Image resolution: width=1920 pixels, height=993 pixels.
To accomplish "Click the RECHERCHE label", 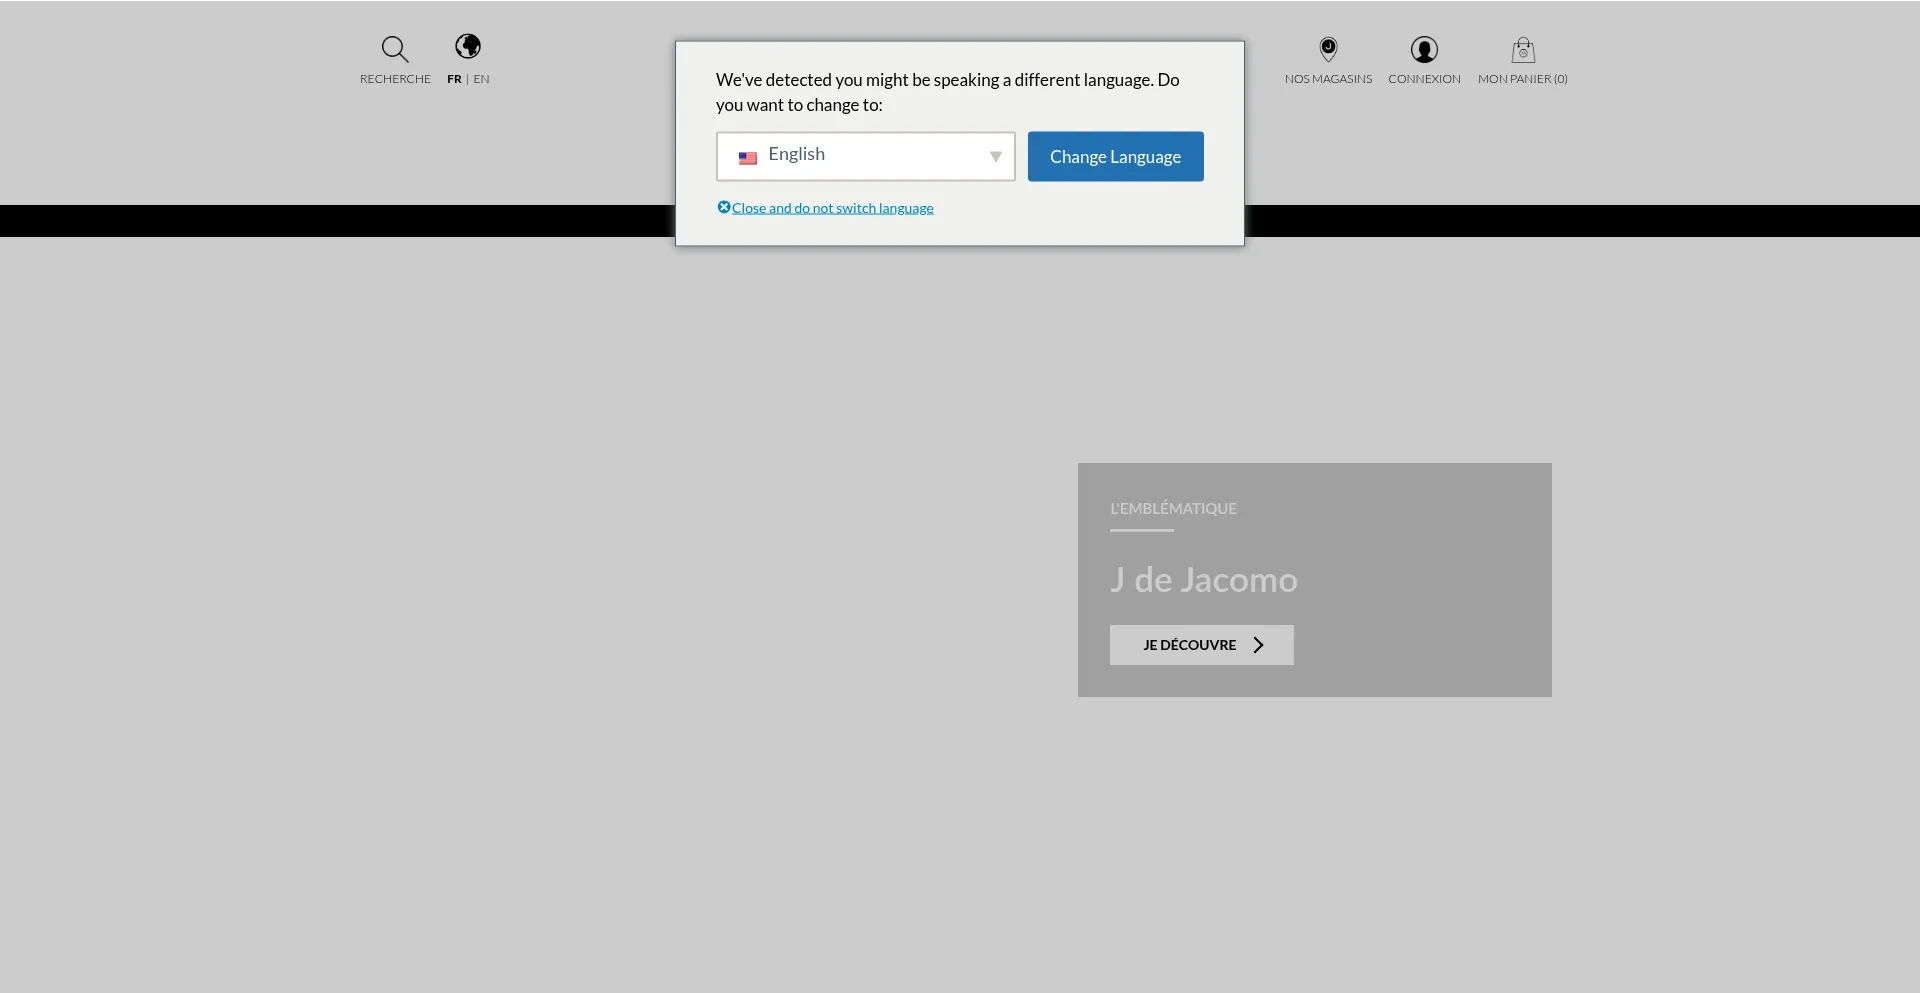I will [x=395, y=79].
